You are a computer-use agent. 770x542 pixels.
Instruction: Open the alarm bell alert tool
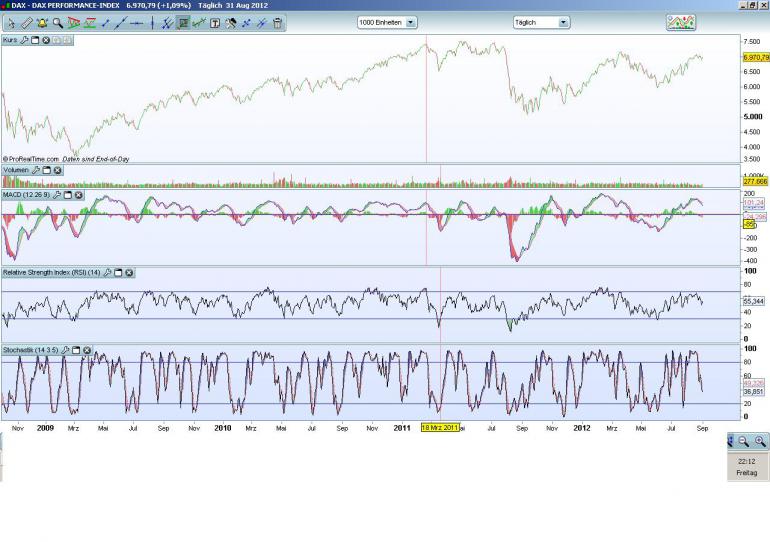pos(42,23)
